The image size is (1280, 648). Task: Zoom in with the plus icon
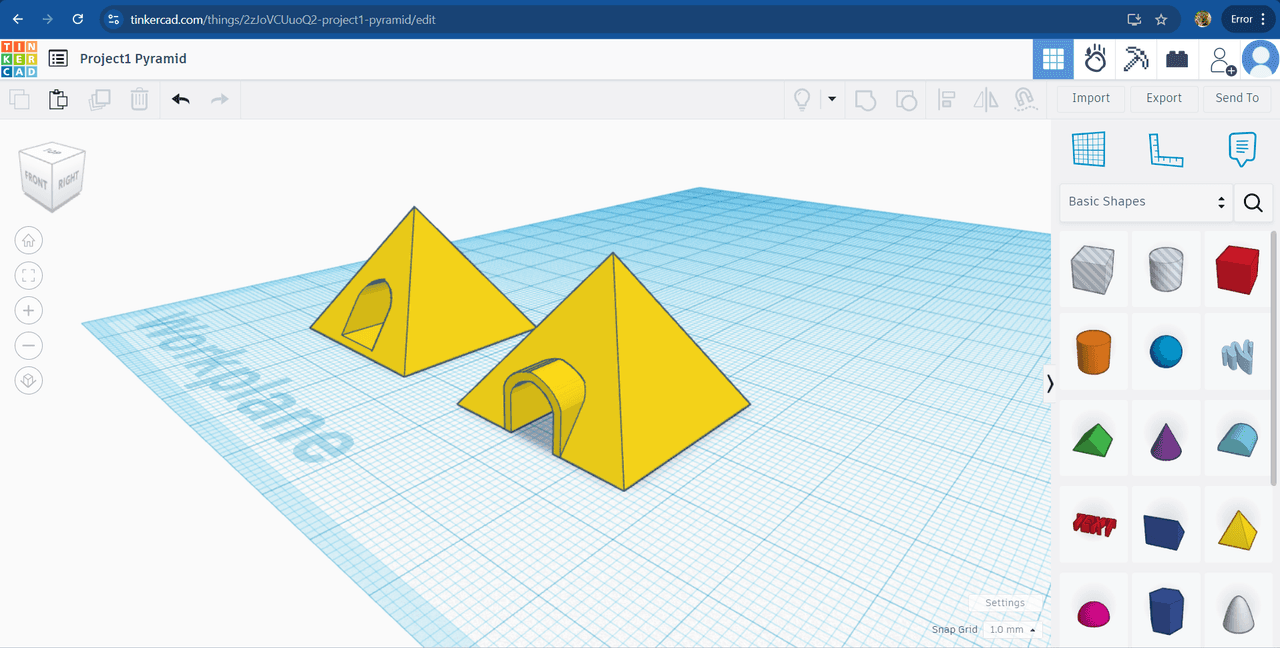tap(29, 310)
